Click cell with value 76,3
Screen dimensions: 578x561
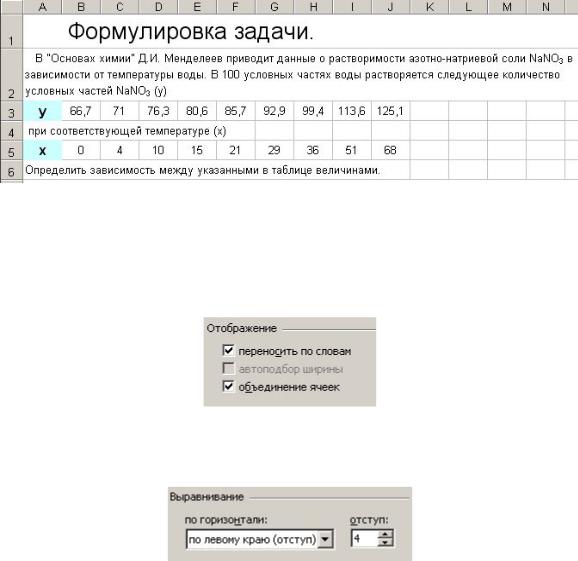click(159, 111)
